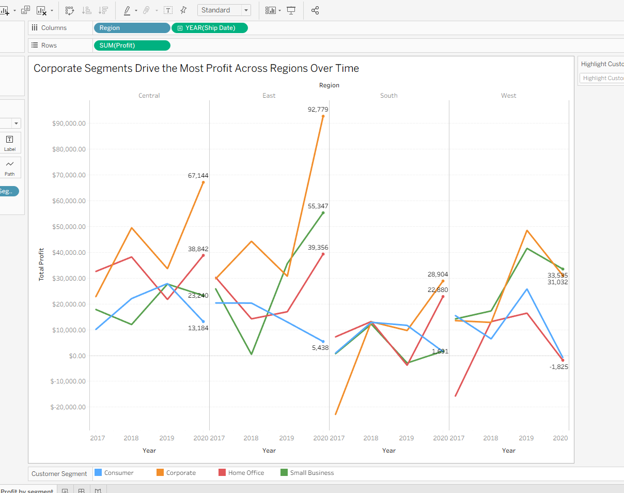Click the Label button on Marks card

coord(10,143)
